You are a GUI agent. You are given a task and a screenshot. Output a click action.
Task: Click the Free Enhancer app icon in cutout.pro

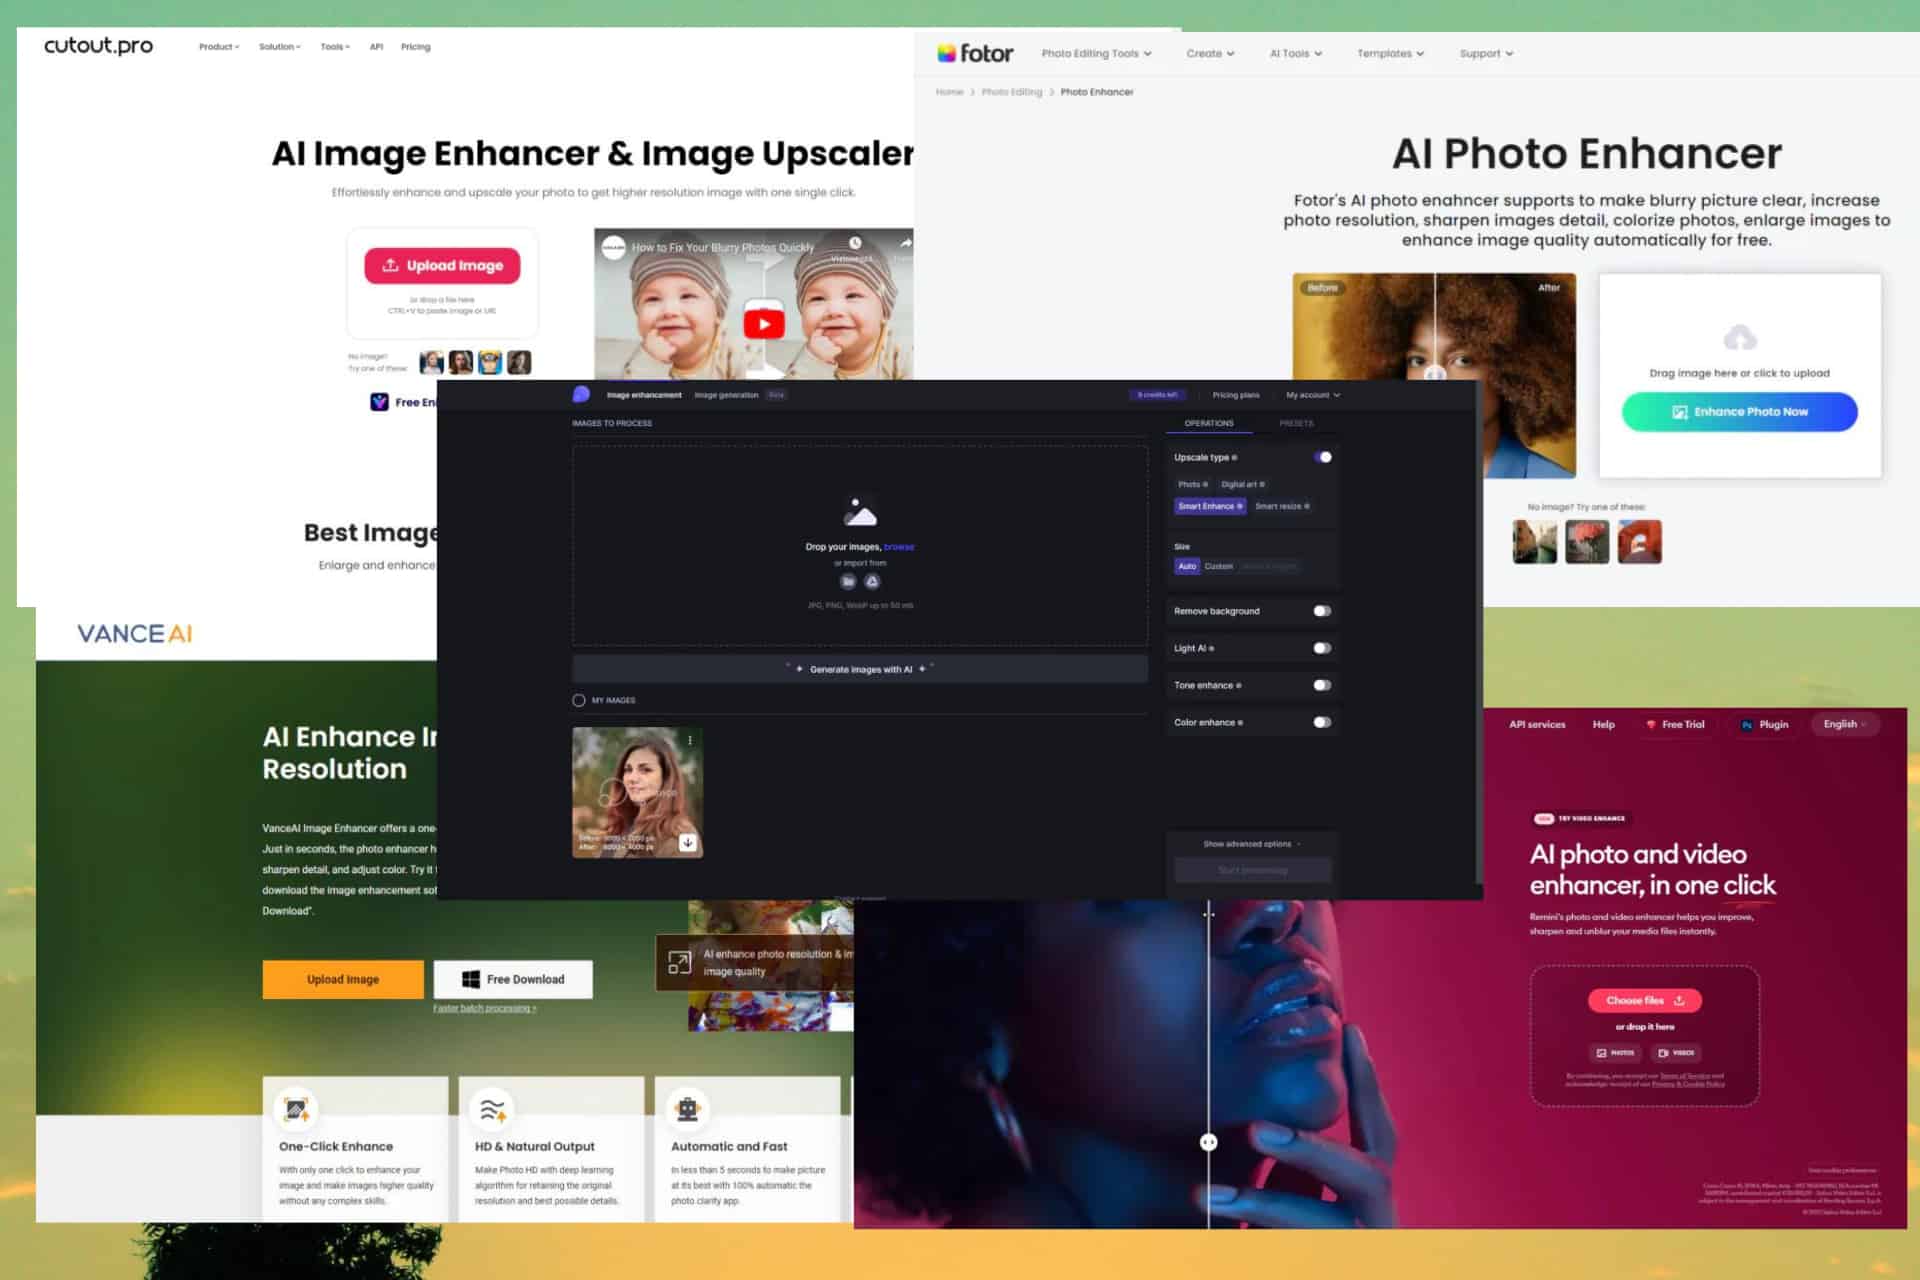pos(379,402)
